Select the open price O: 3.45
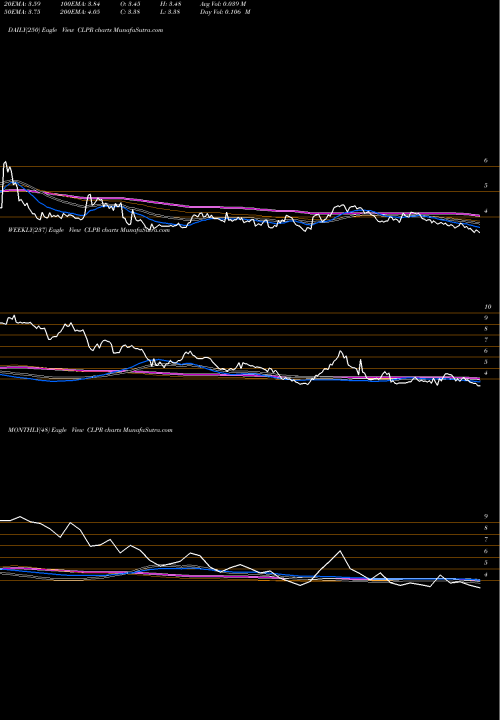 pos(130,4)
